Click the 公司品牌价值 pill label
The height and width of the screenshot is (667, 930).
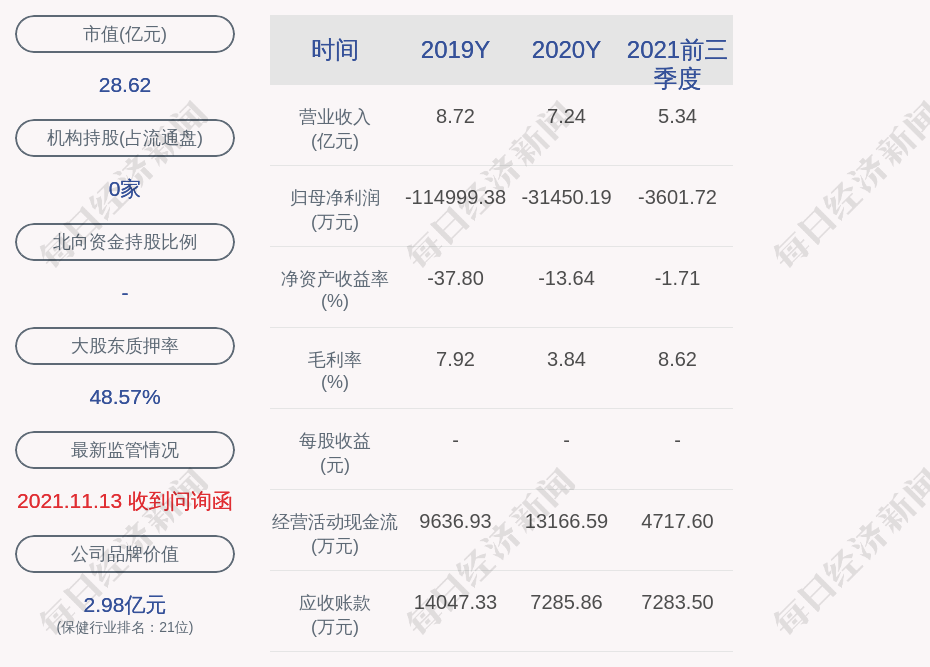tap(125, 554)
